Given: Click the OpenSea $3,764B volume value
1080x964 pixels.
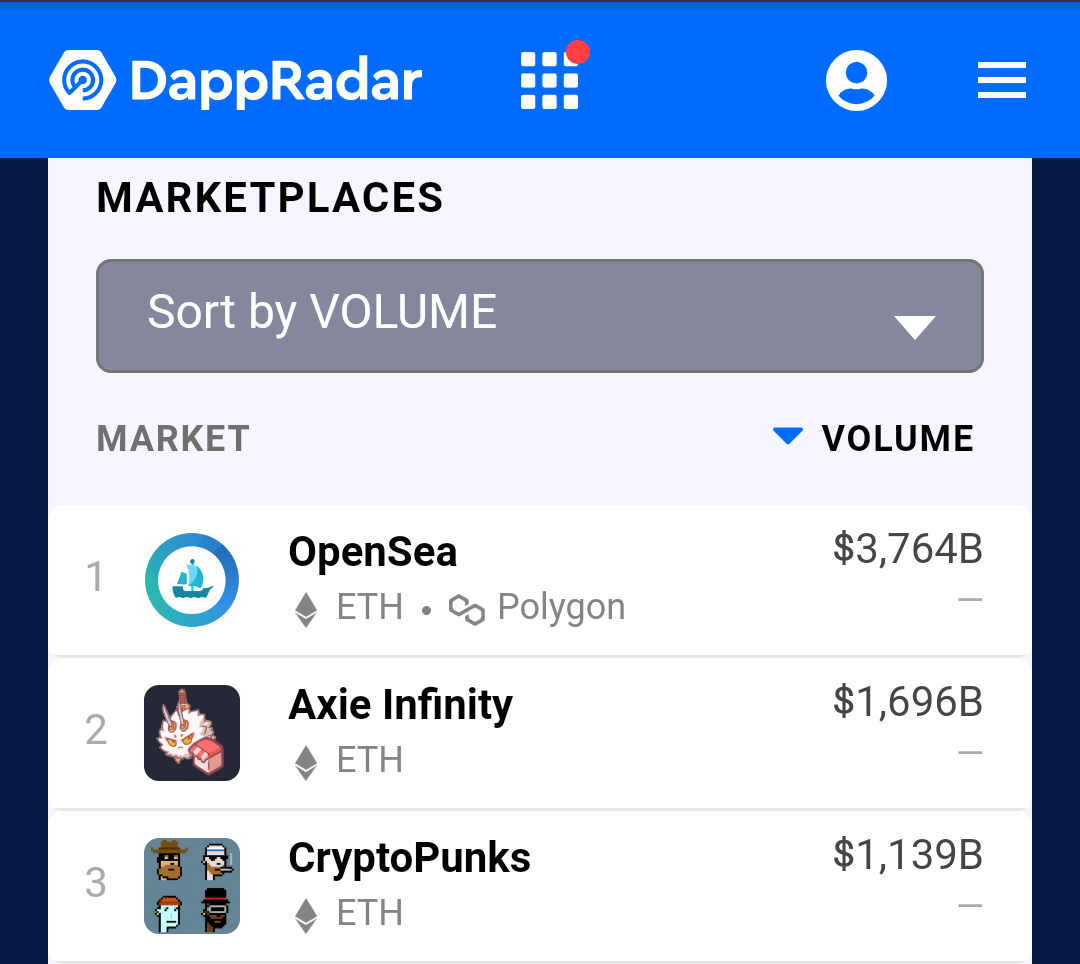Looking at the screenshot, I should pyautogui.click(x=908, y=549).
